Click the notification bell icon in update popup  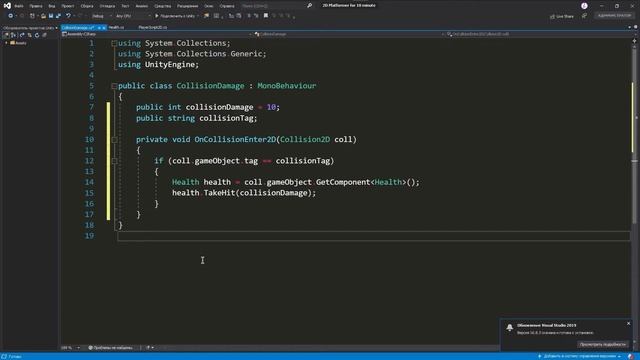pos(509,327)
